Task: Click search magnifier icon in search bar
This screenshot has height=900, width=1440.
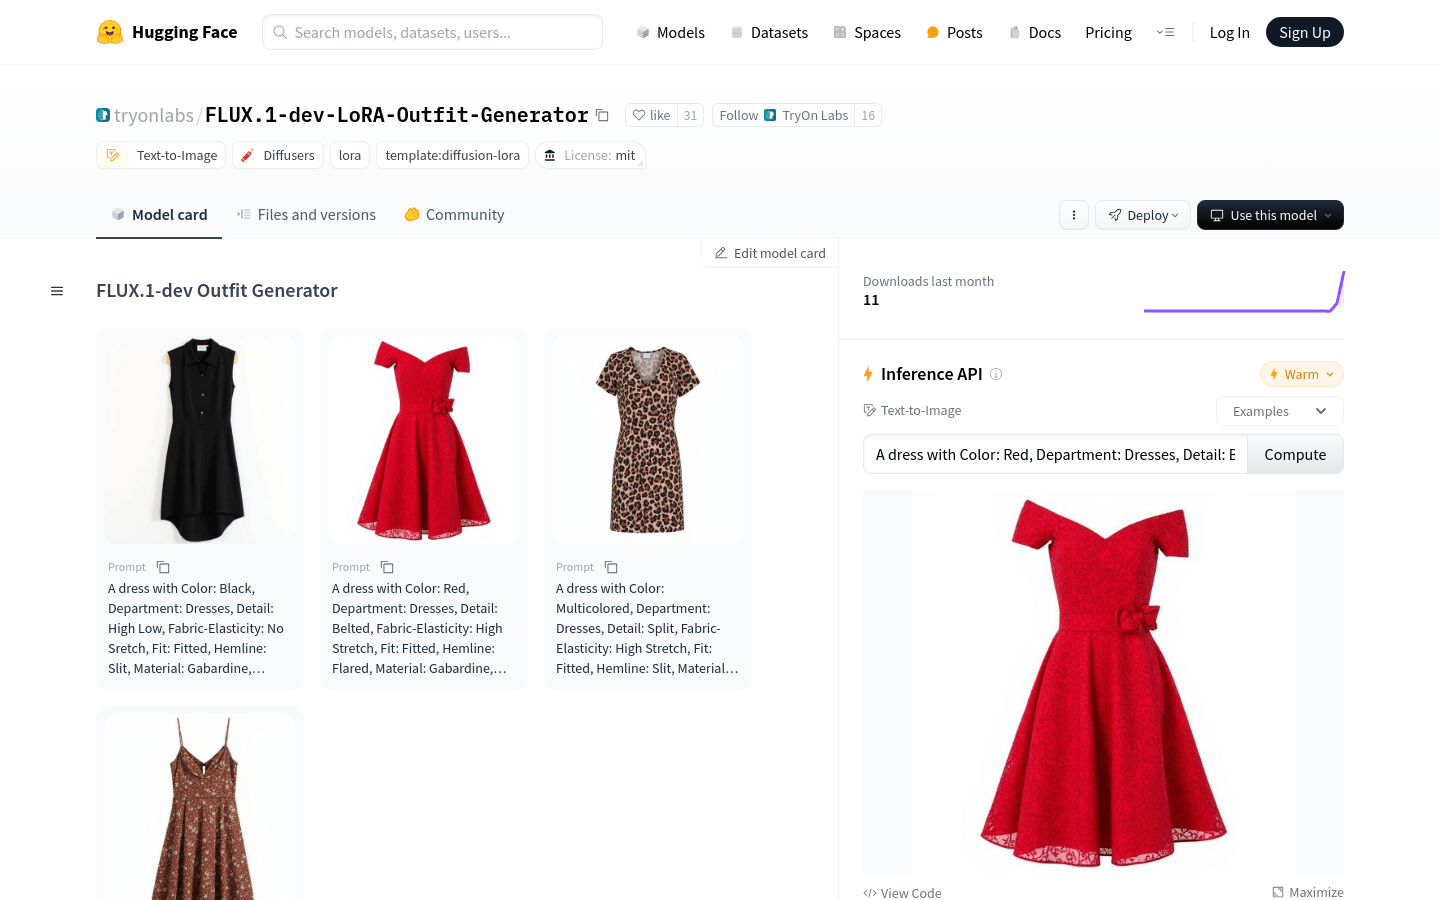Action: tap(281, 32)
